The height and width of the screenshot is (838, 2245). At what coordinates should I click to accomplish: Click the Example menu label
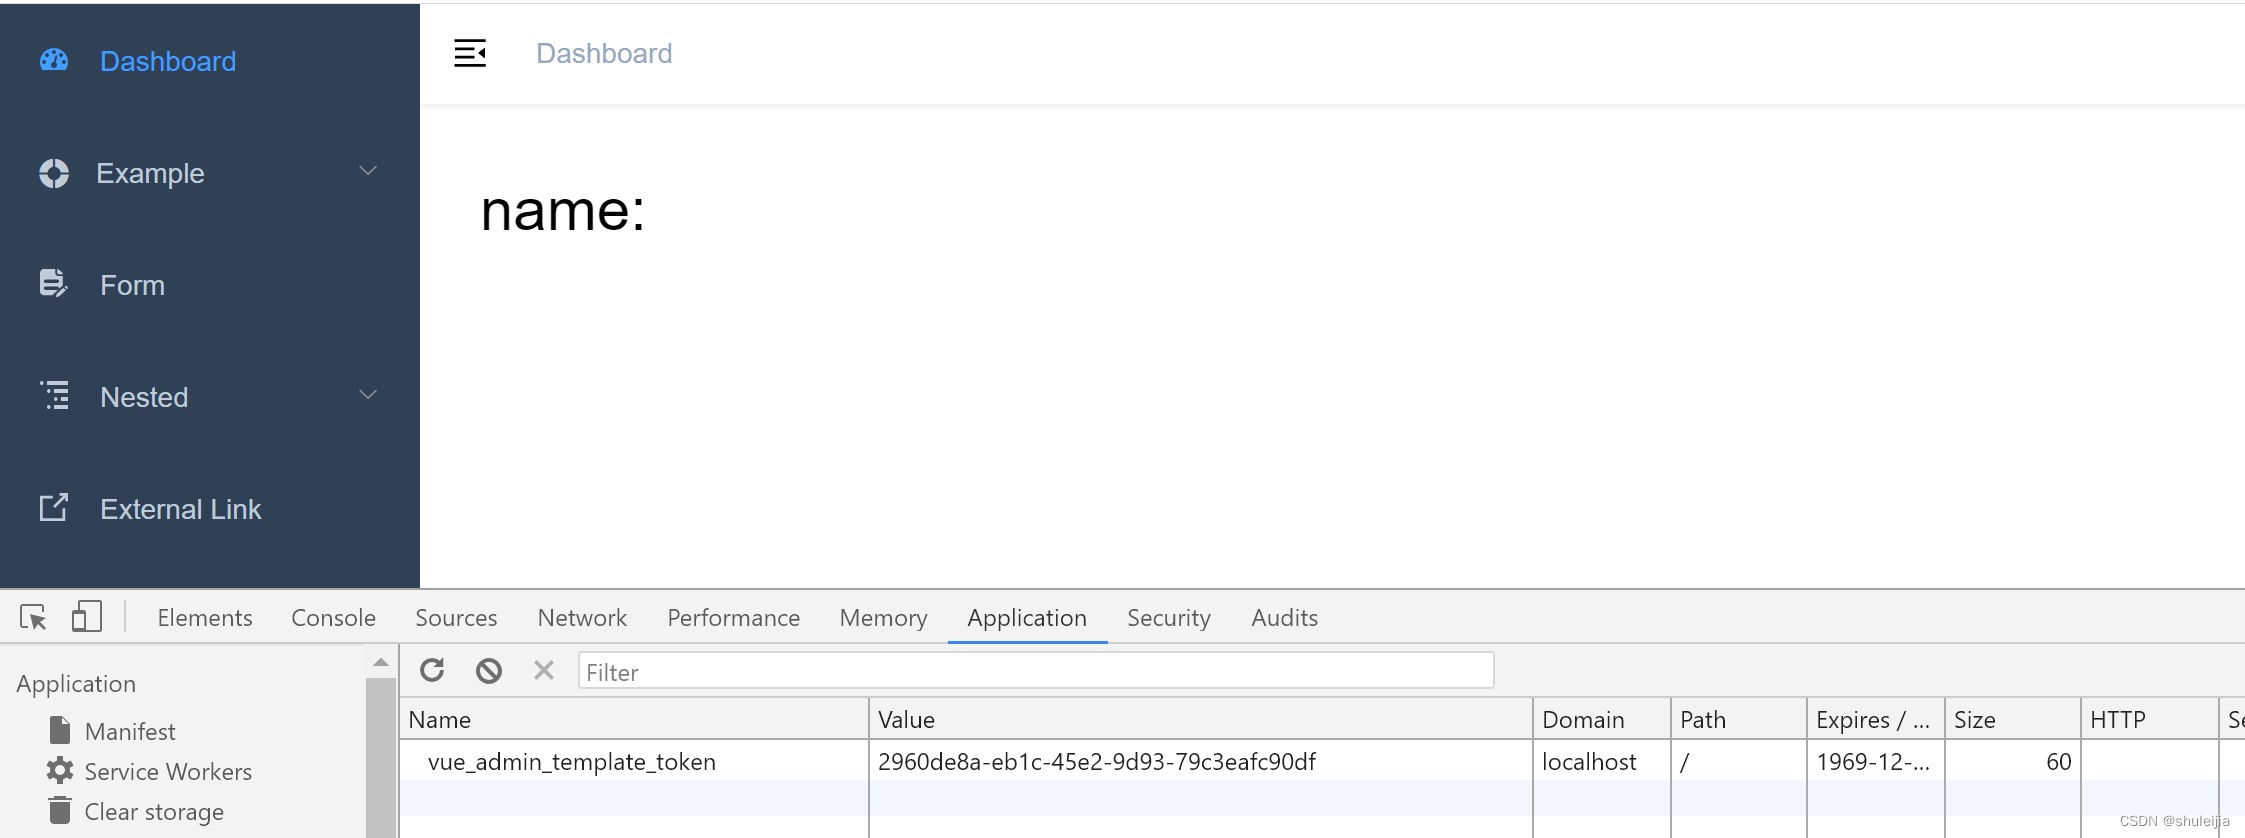[150, 173]
